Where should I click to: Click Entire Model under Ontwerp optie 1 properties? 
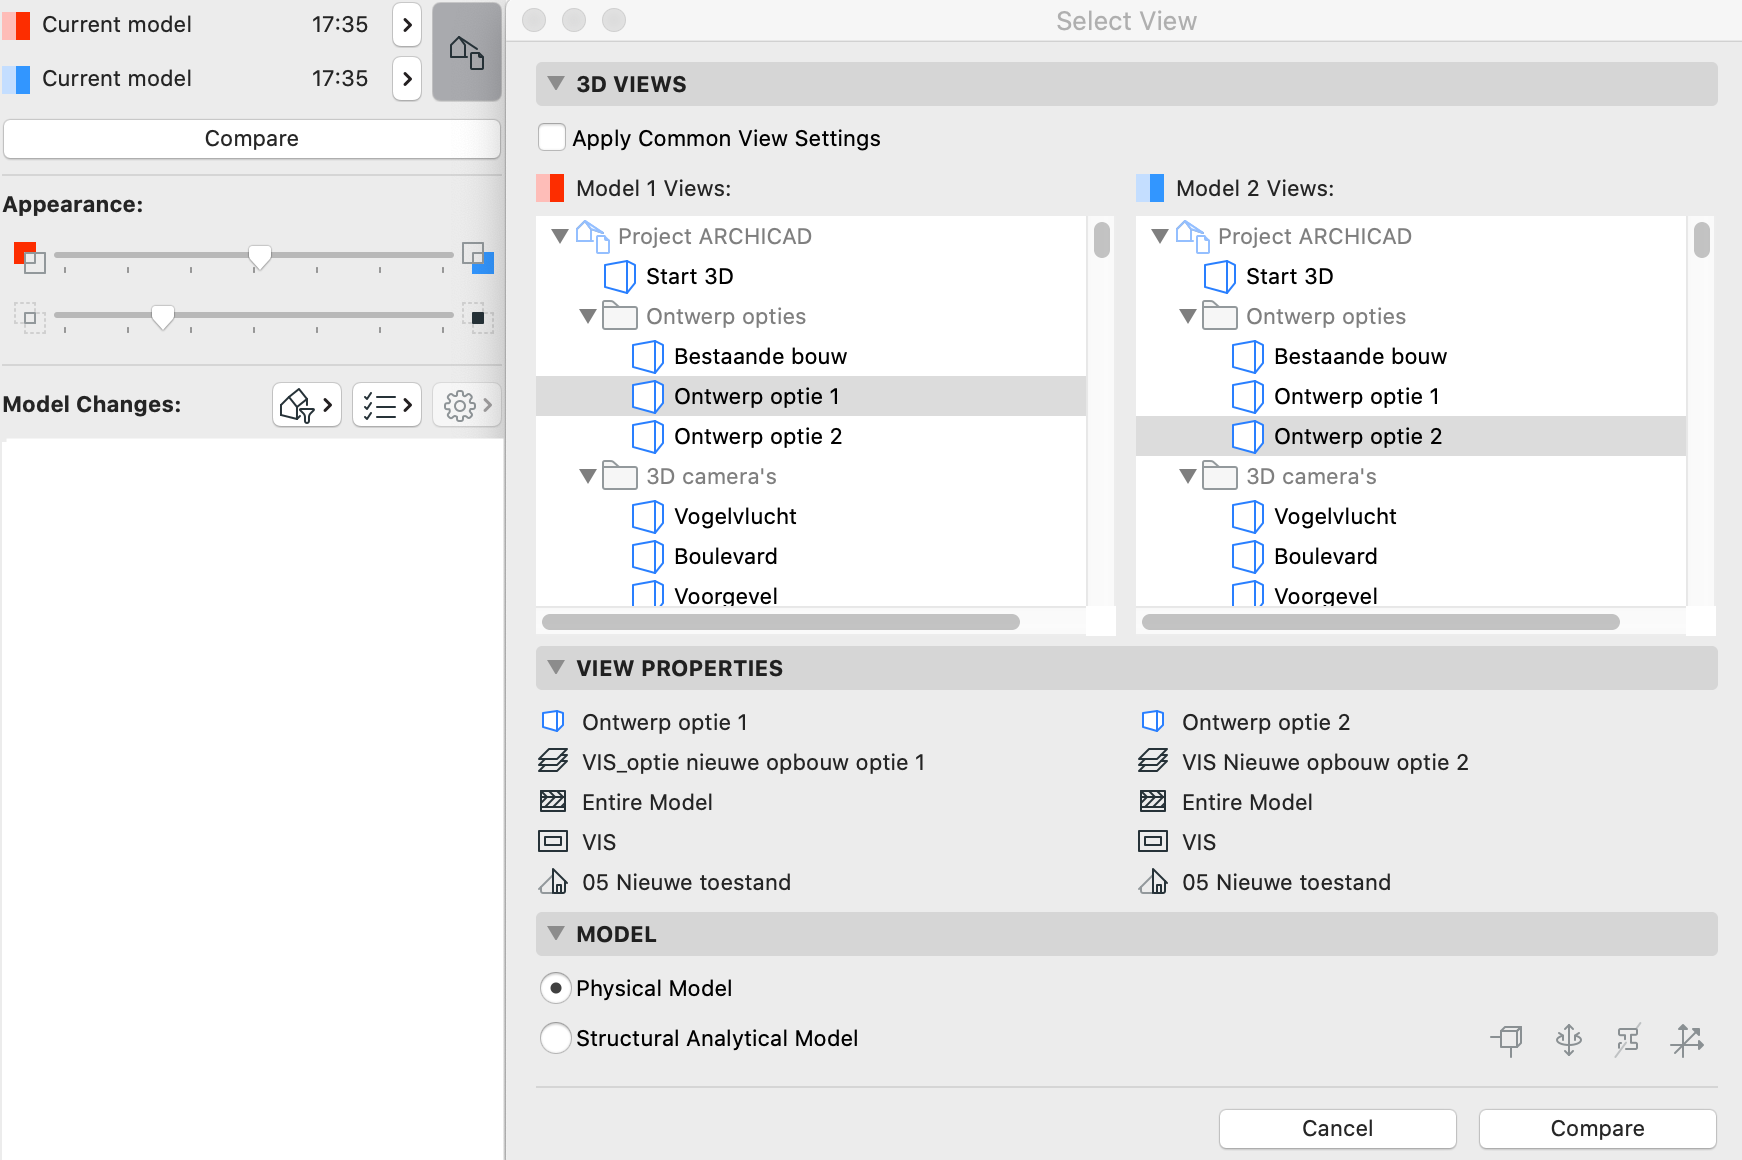click(x=647, y=802)
